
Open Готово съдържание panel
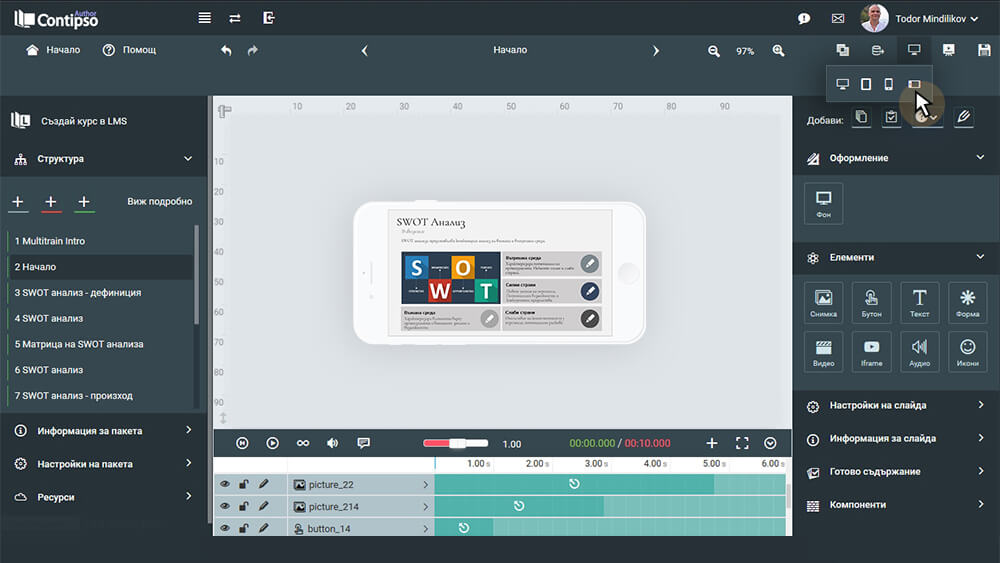896,472
